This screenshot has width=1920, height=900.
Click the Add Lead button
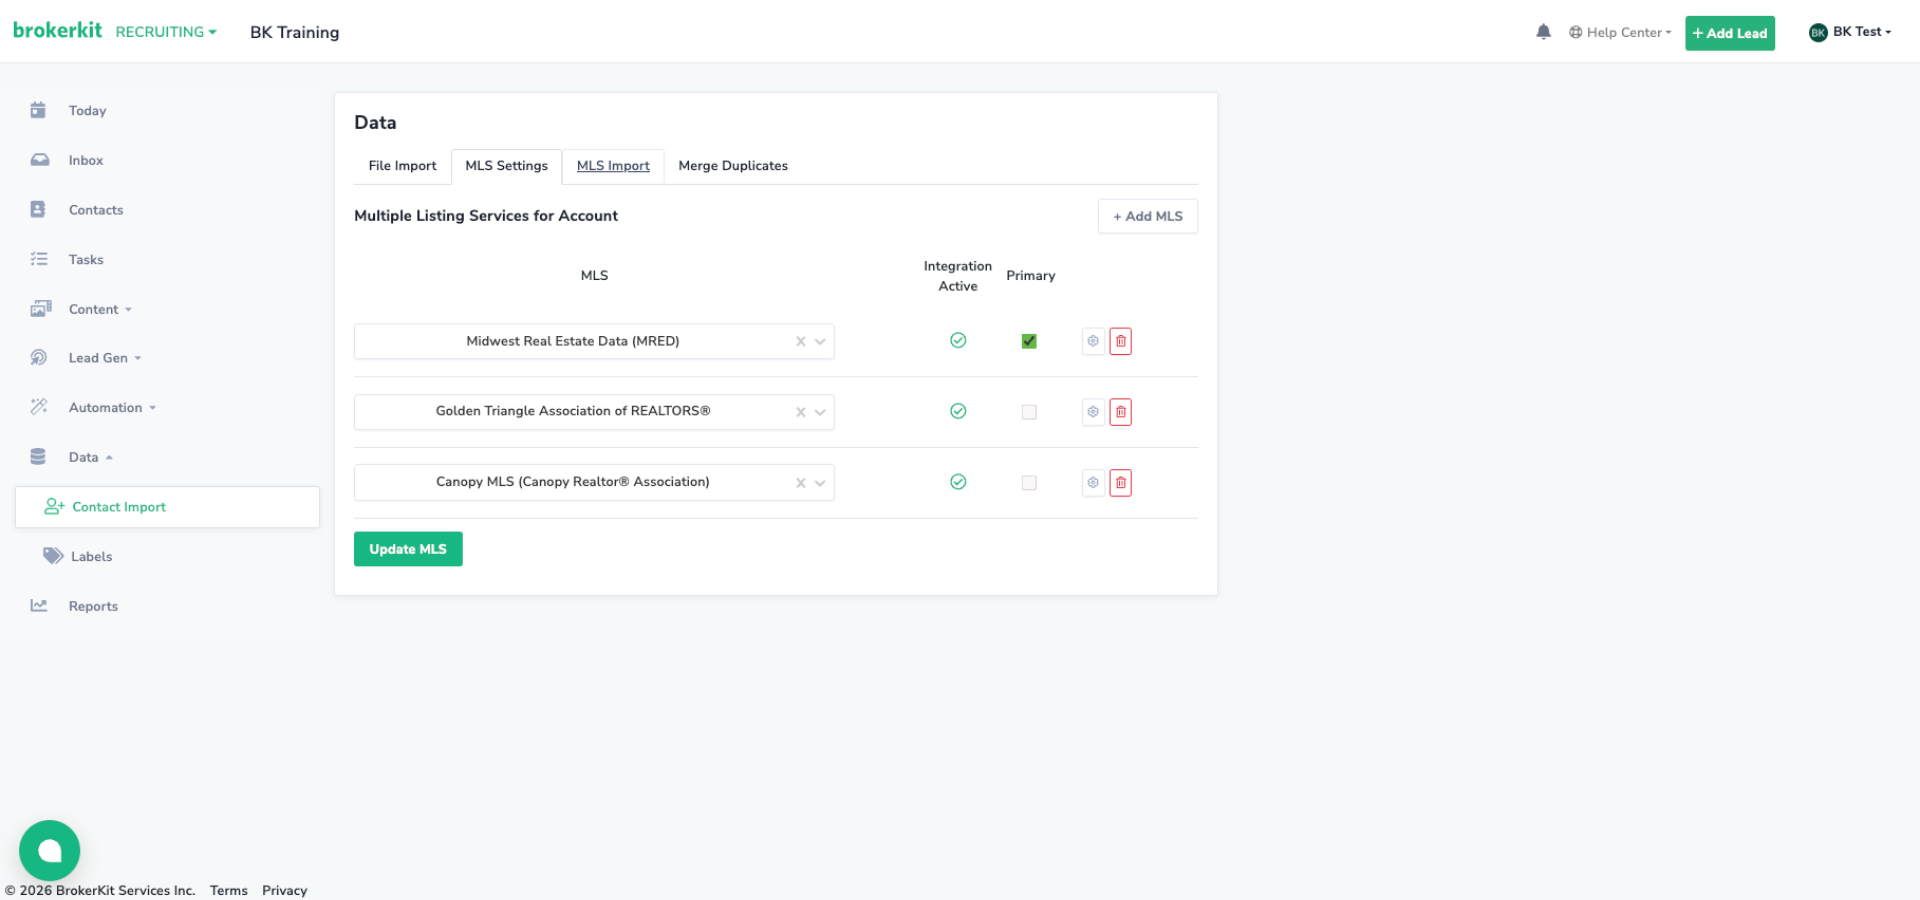[x=1730, y=33]
